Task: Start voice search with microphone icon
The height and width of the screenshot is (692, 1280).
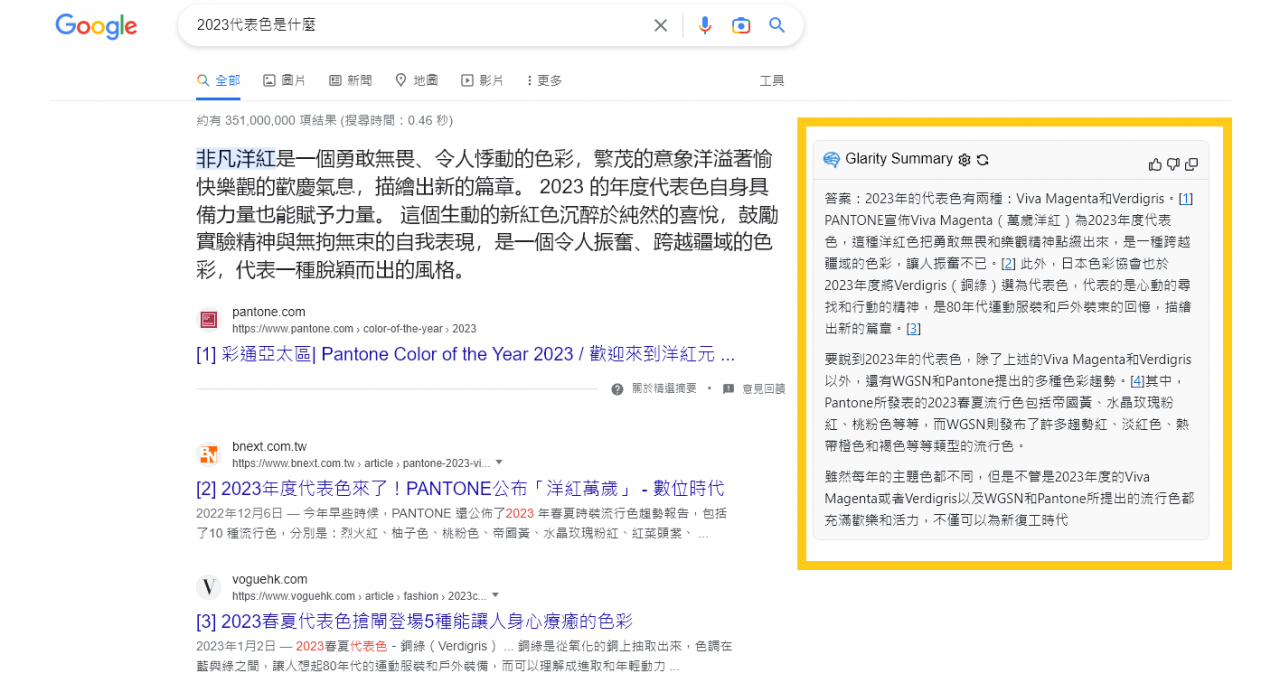Action: [705, 26]
